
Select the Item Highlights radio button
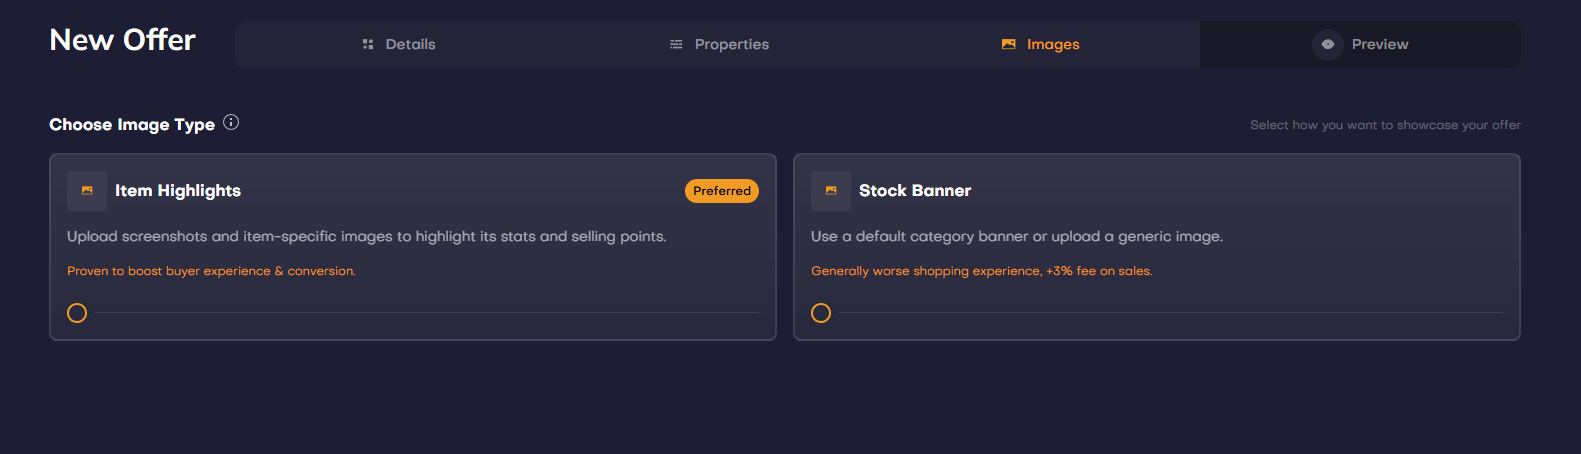tap(77, 313)
